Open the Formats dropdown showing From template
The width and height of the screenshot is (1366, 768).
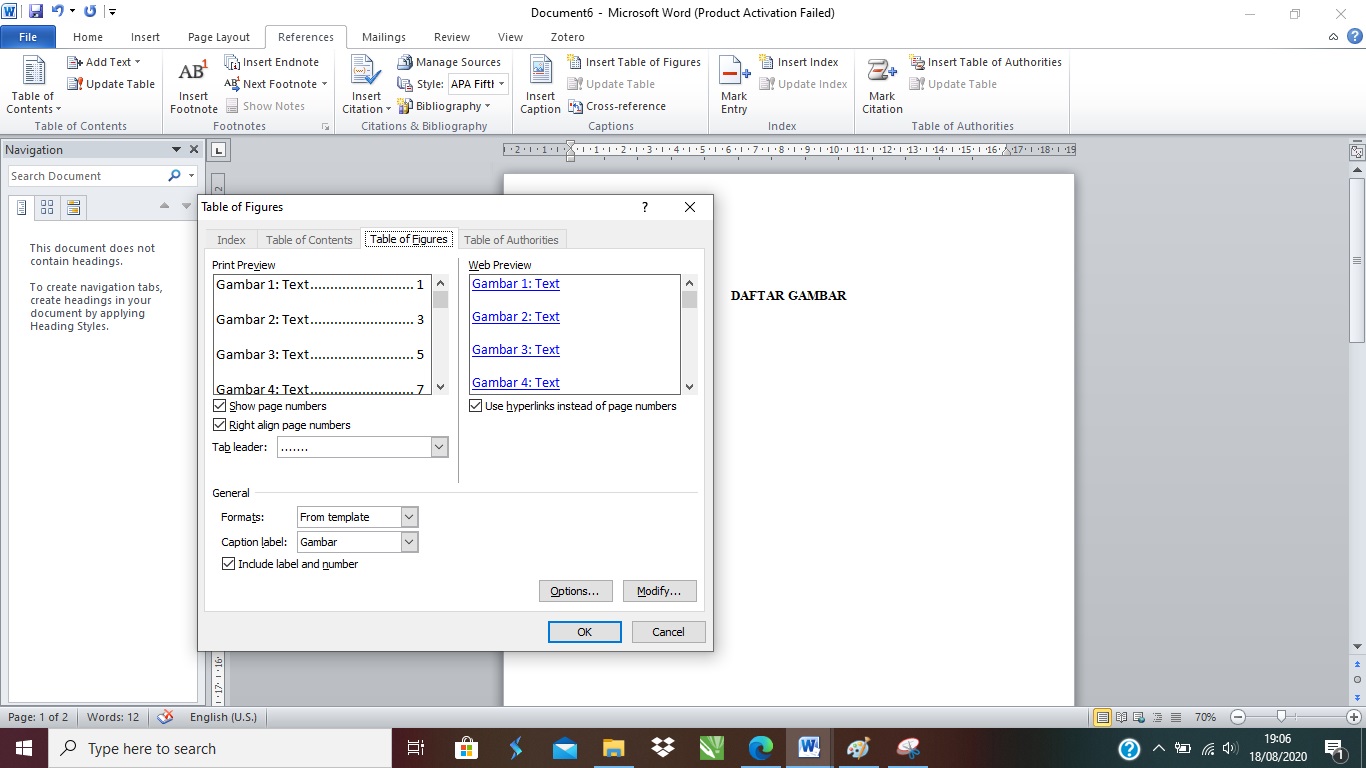point(409,517)
